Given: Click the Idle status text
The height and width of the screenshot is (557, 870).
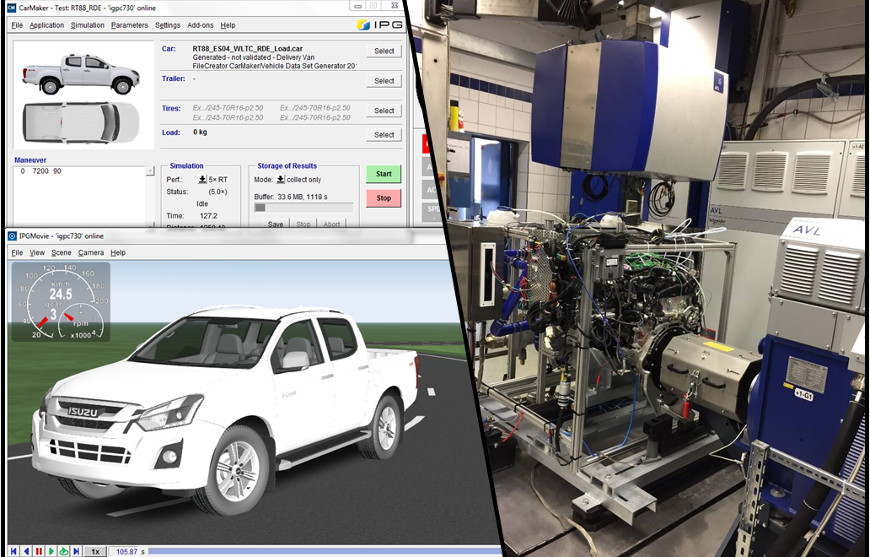Looking at the screenshot, I should click(202, 204).
